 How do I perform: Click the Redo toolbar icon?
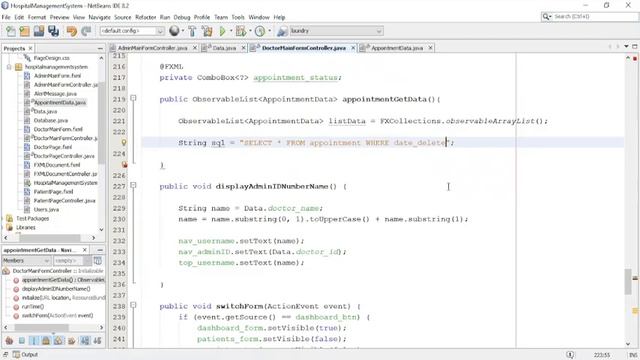(x=86, y=31)
